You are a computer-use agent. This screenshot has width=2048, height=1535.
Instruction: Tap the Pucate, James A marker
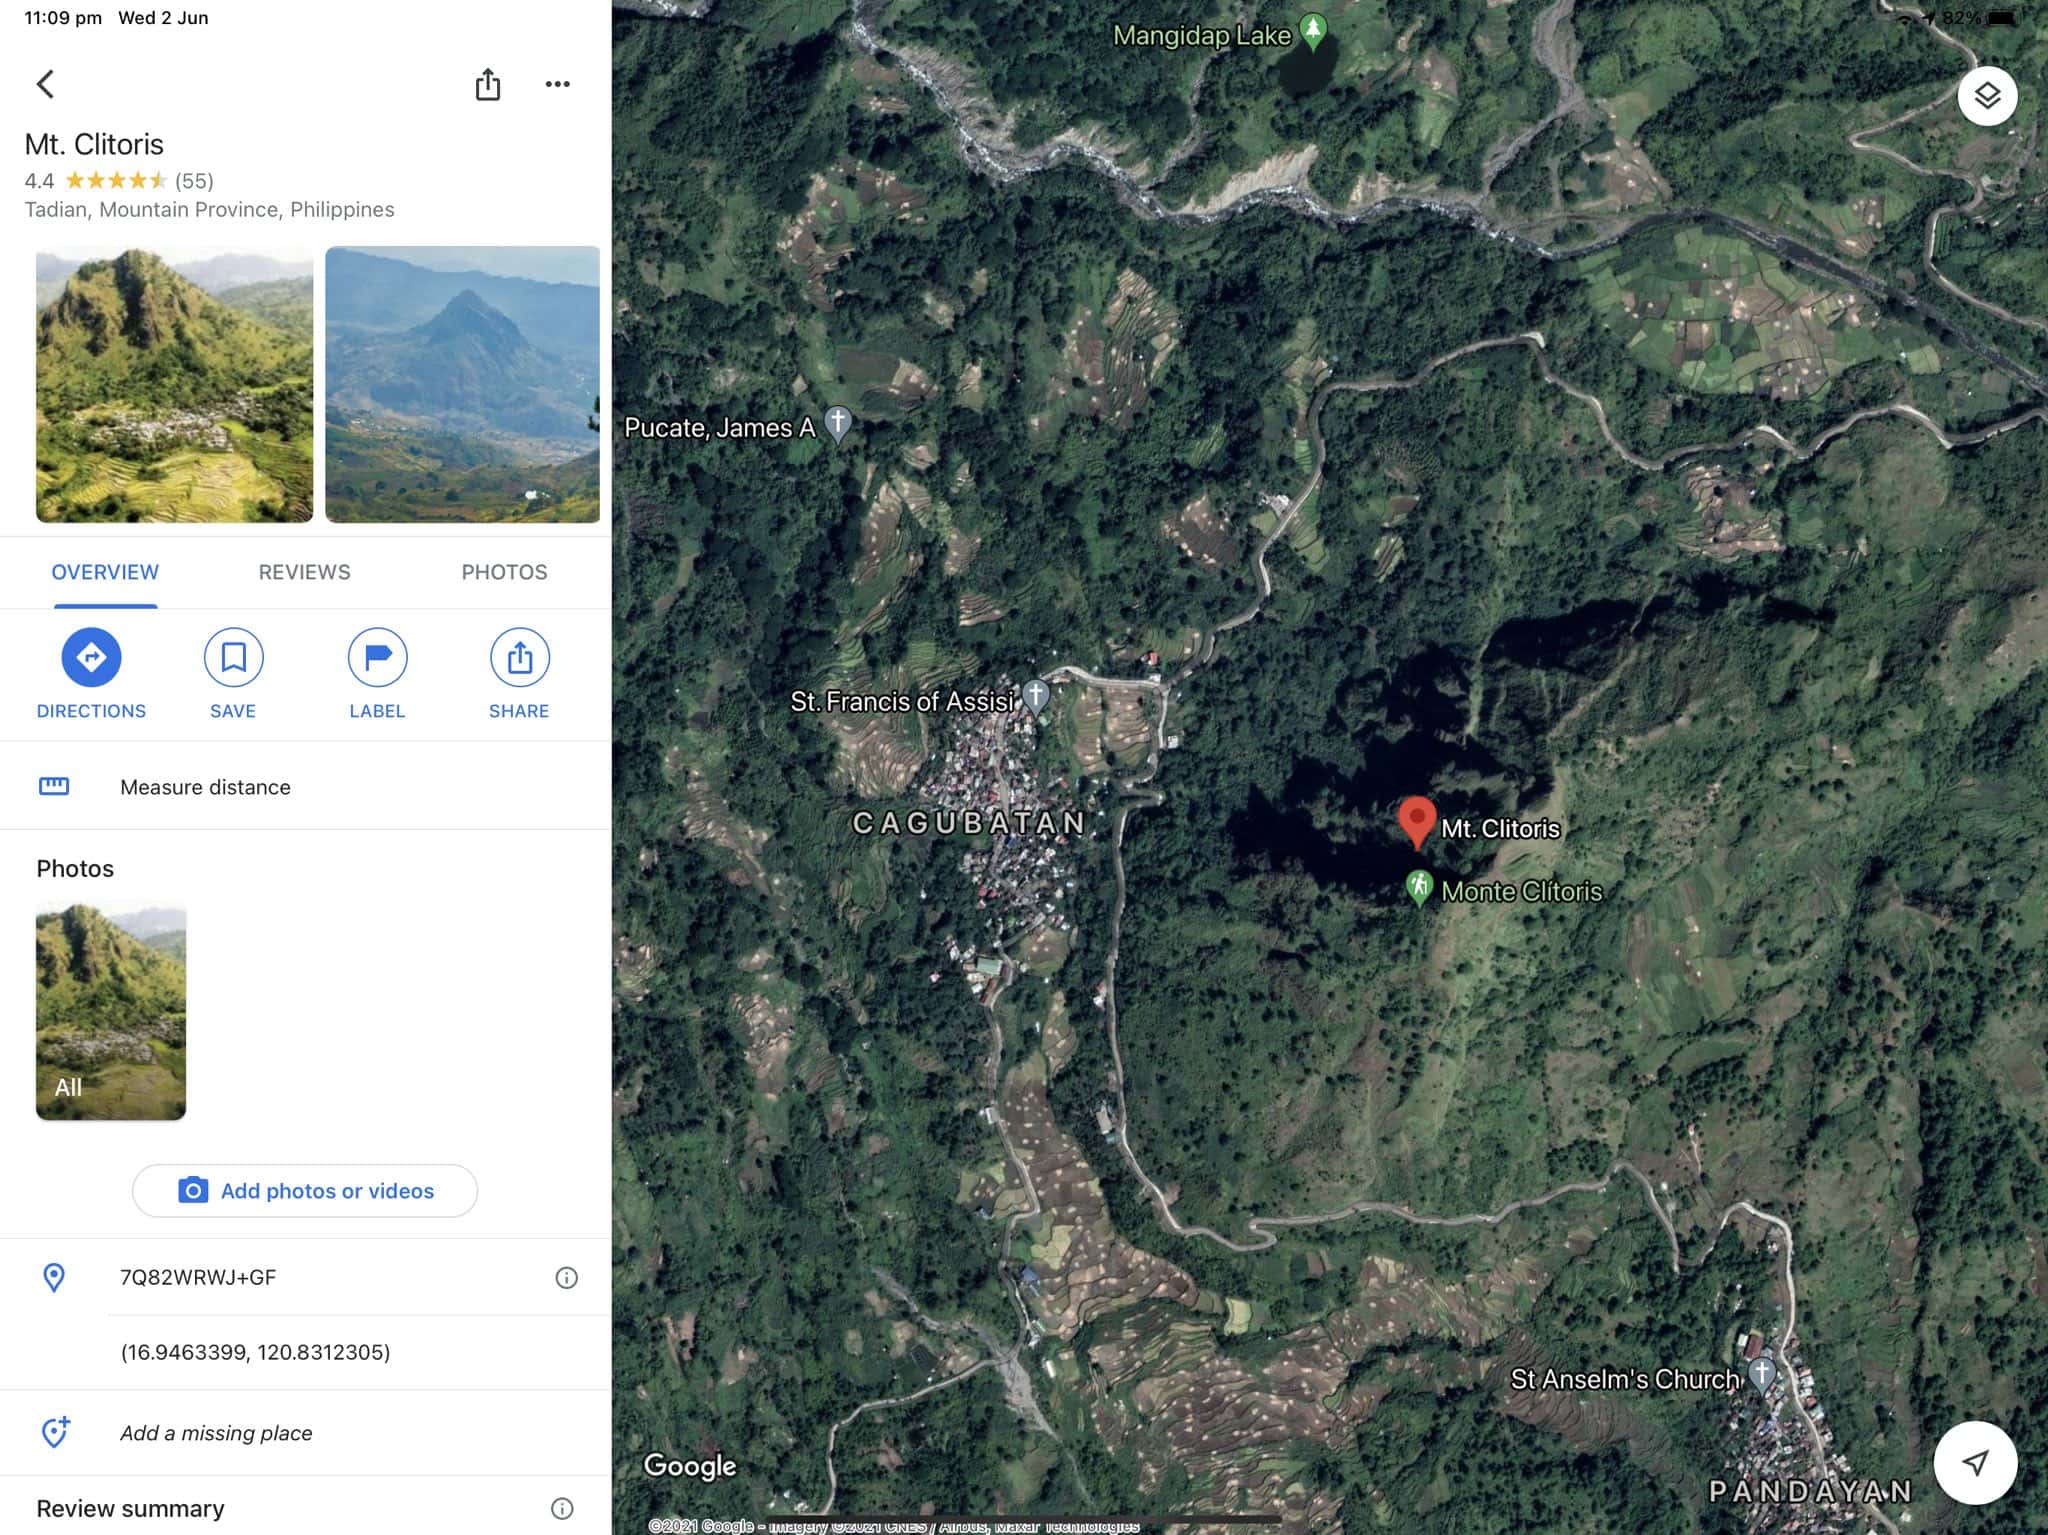838,423
